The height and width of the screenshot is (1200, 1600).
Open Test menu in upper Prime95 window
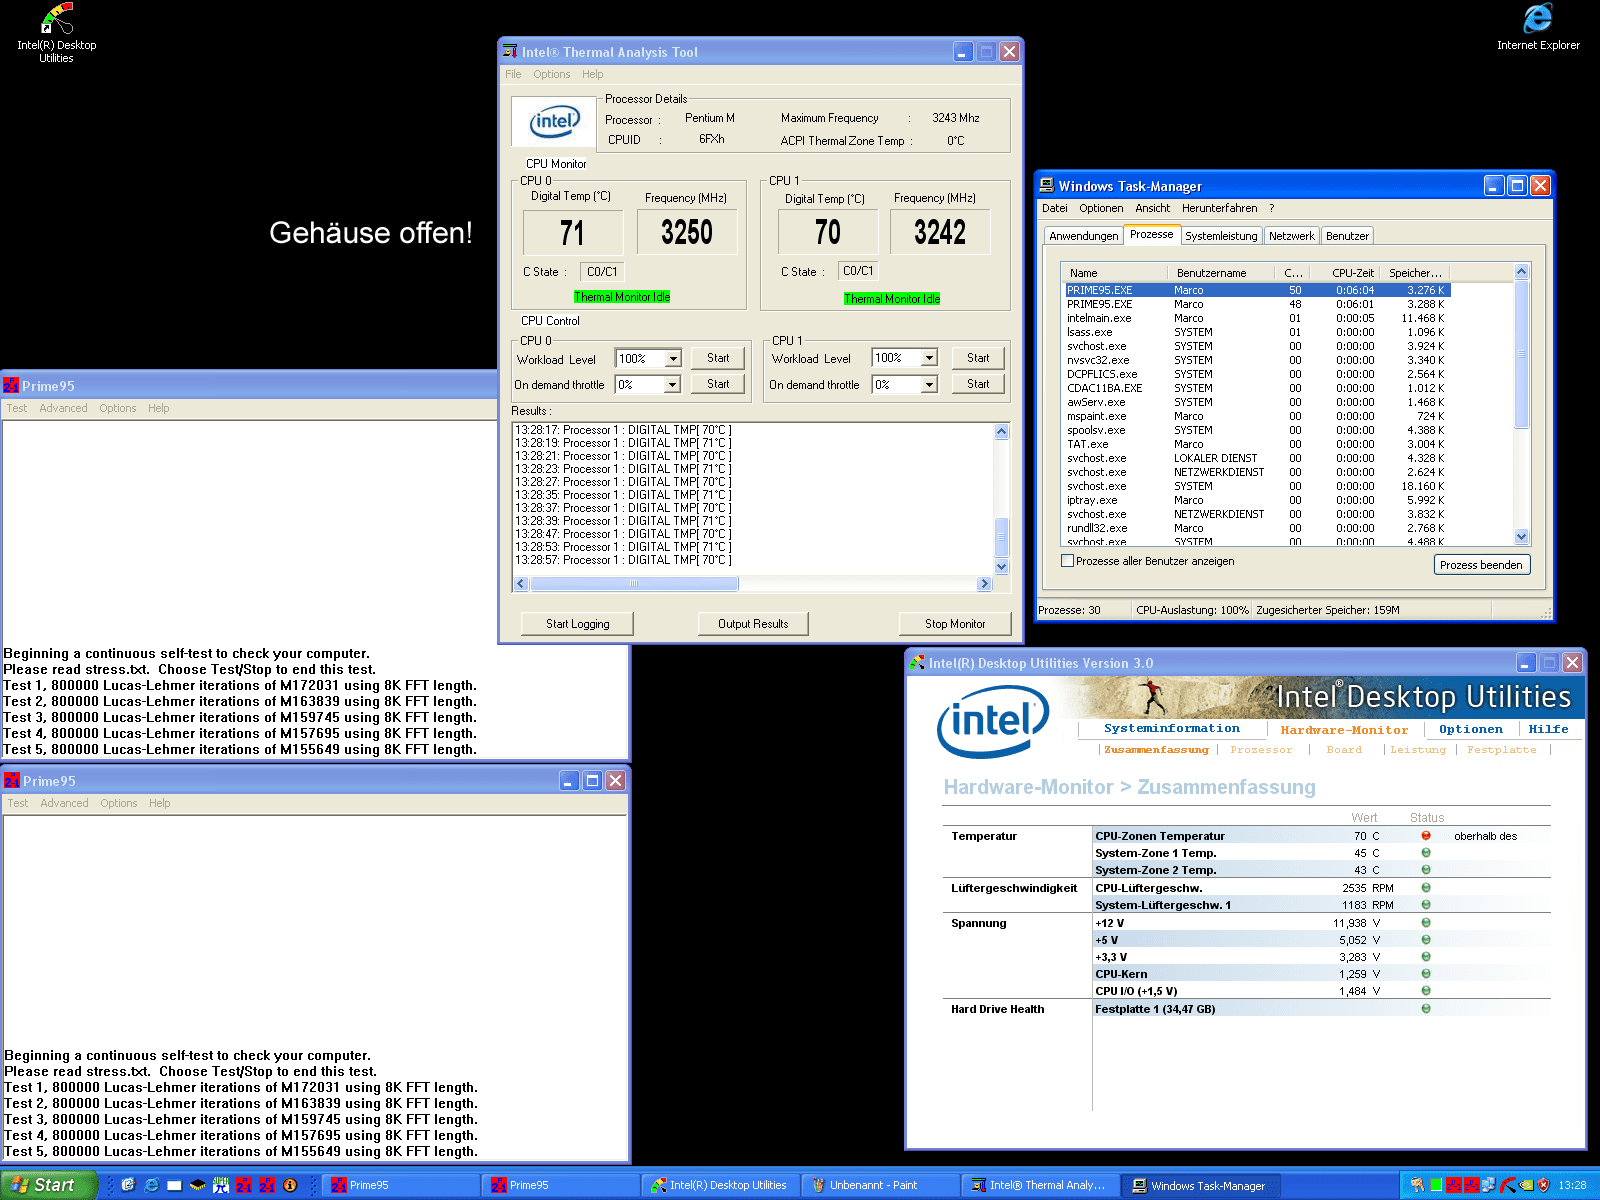[17, 408]
